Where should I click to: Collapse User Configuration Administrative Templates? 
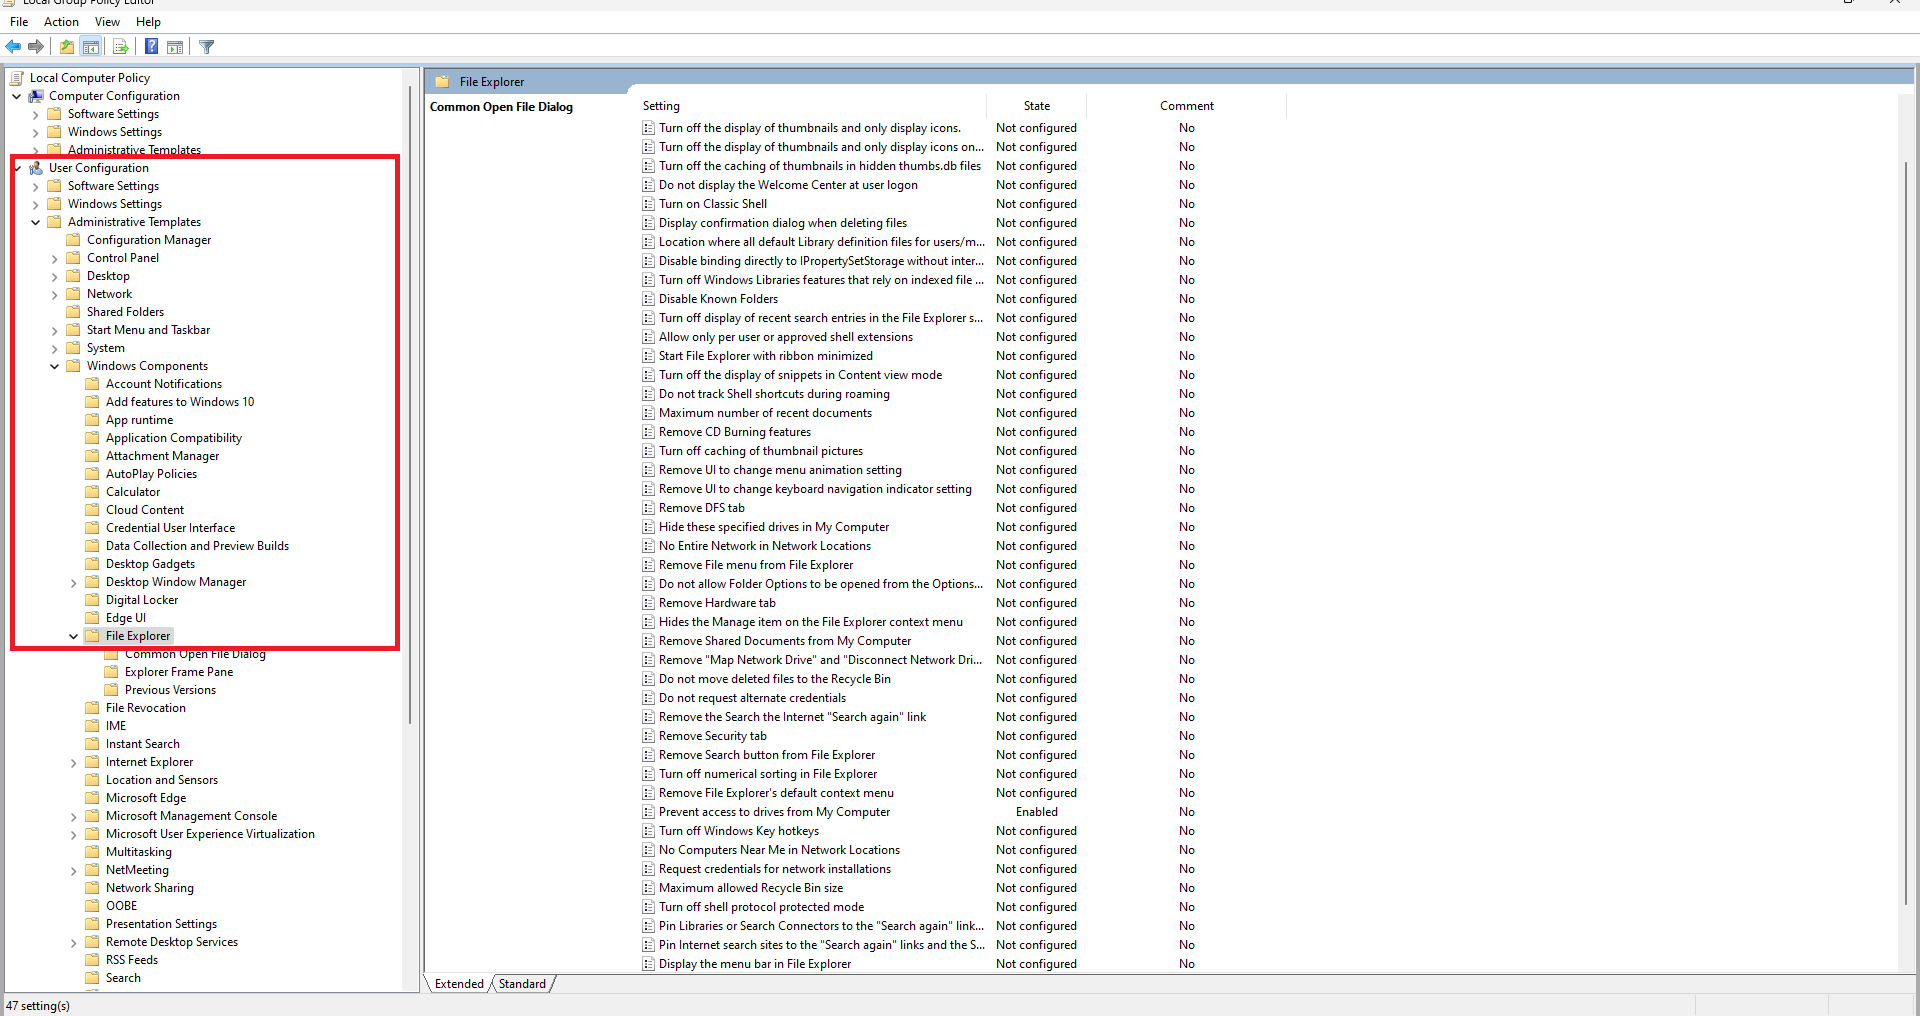pos(36,222)
